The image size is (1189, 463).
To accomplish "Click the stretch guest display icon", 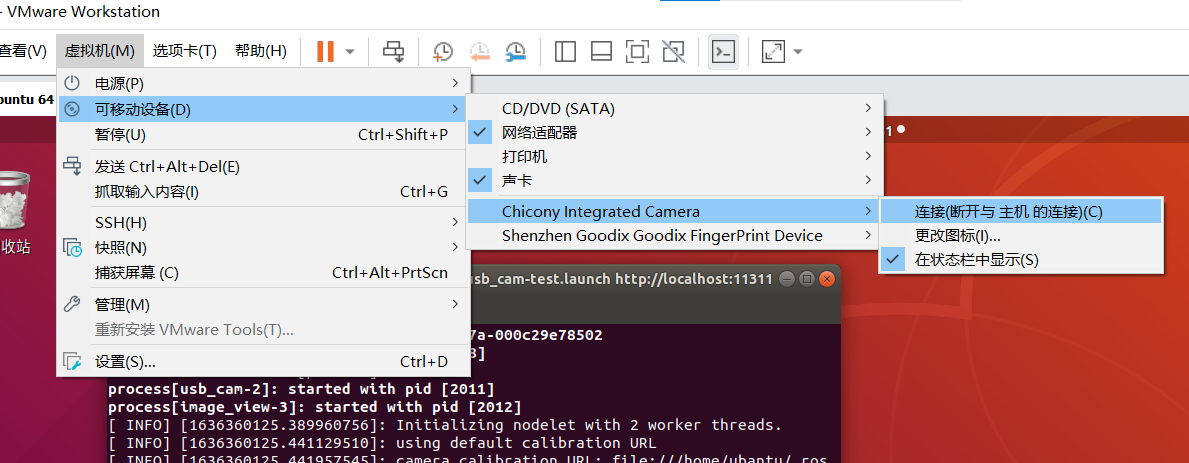I will point(773,52).
